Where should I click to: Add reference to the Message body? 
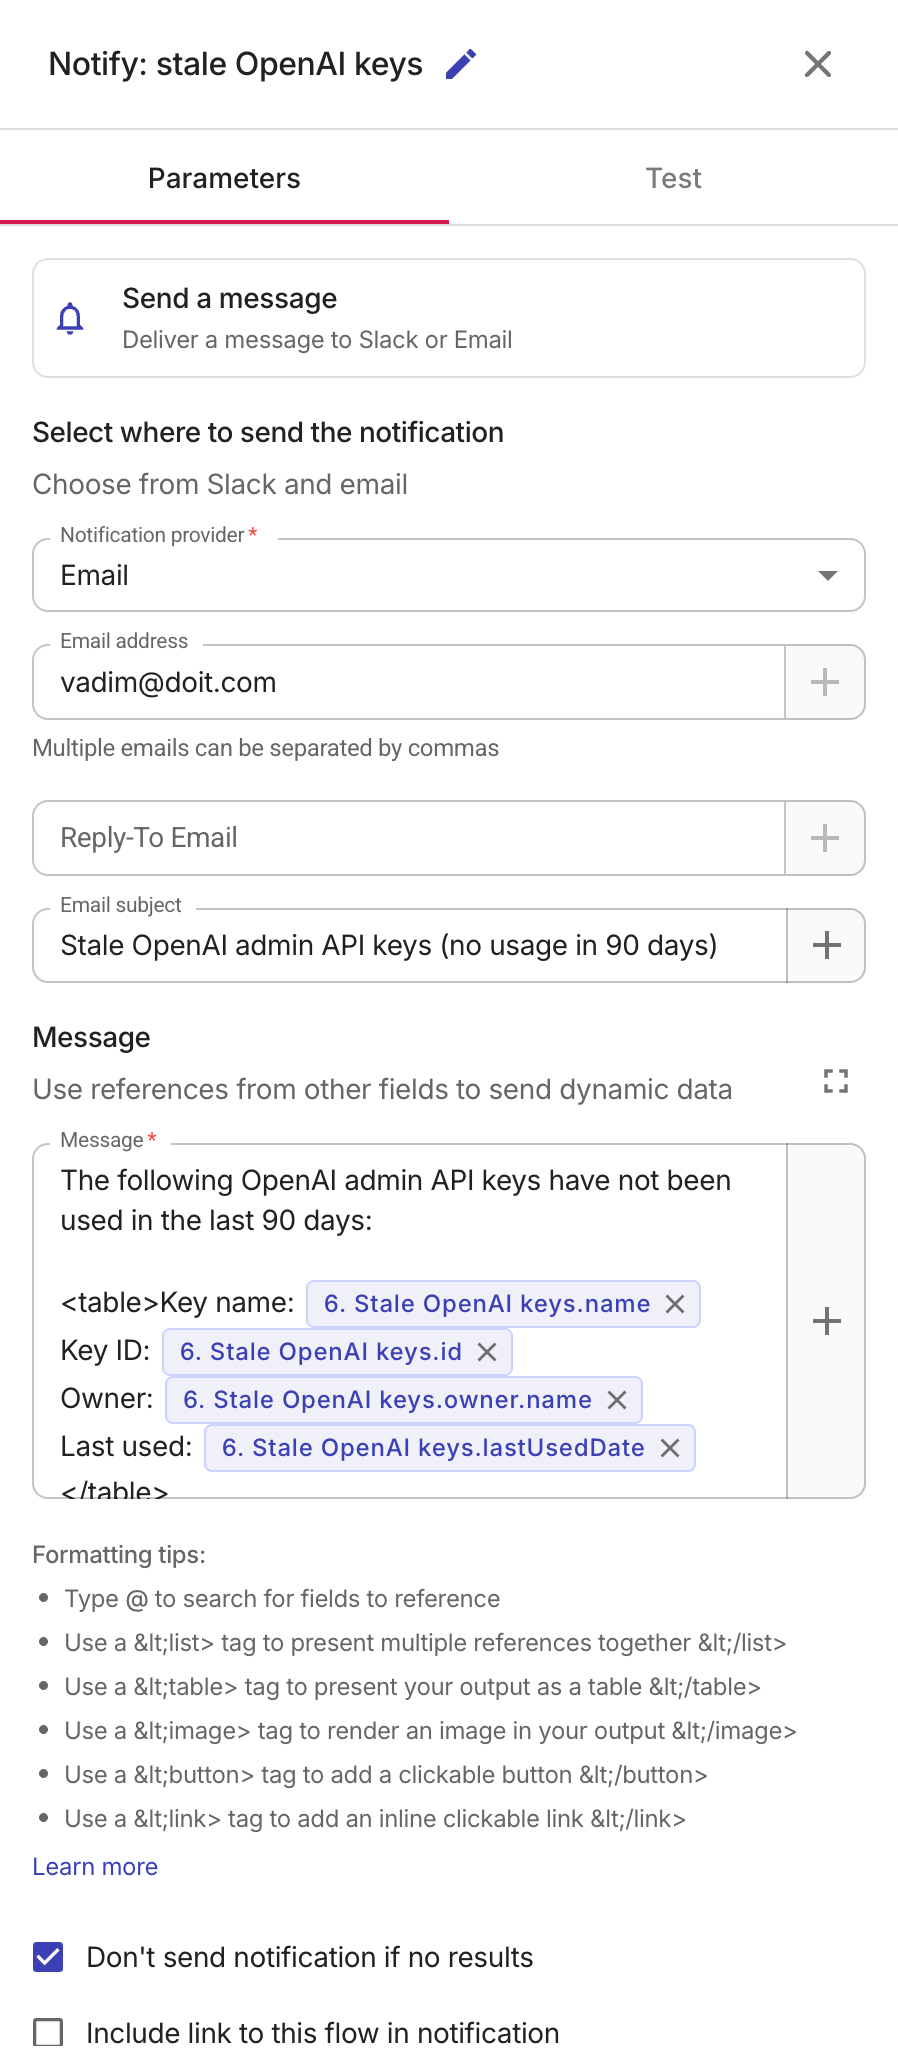pyautogui.click(x=826, y=1321)
